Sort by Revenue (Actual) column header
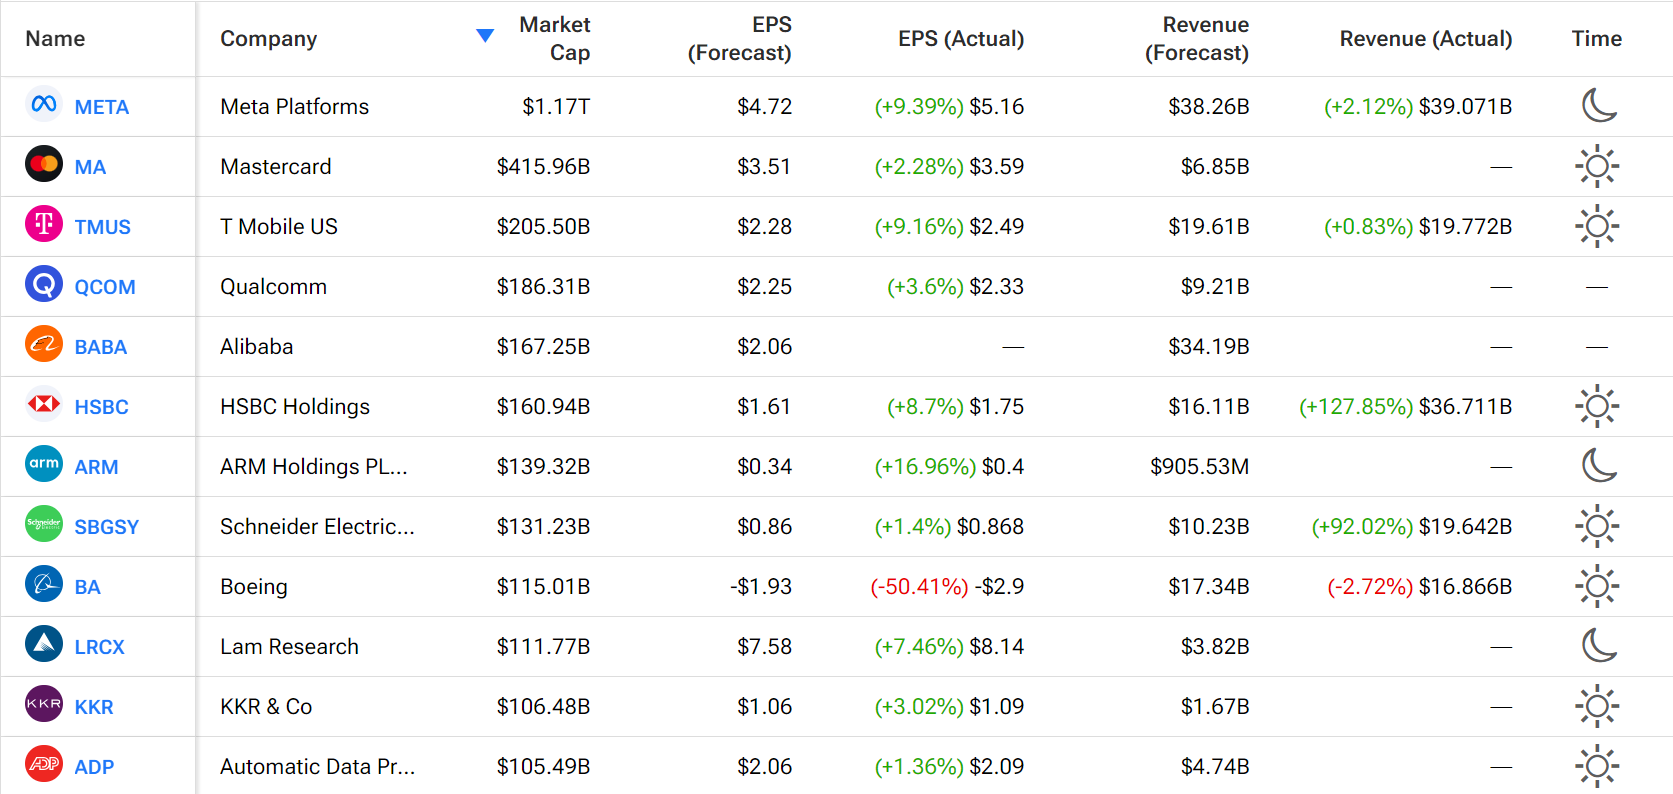This screenshot has height=794, width=1673. pos(1426,39)
